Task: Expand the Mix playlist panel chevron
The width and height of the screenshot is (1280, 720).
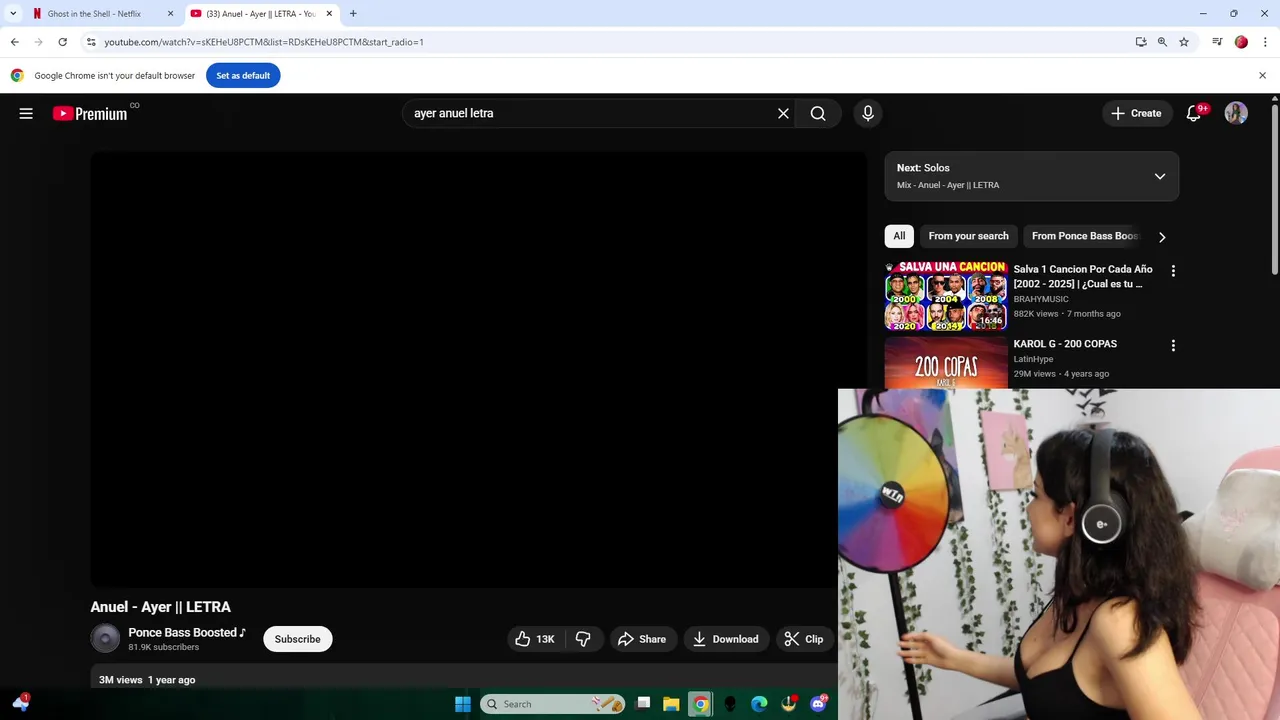Action: [x=1160, y=176]
